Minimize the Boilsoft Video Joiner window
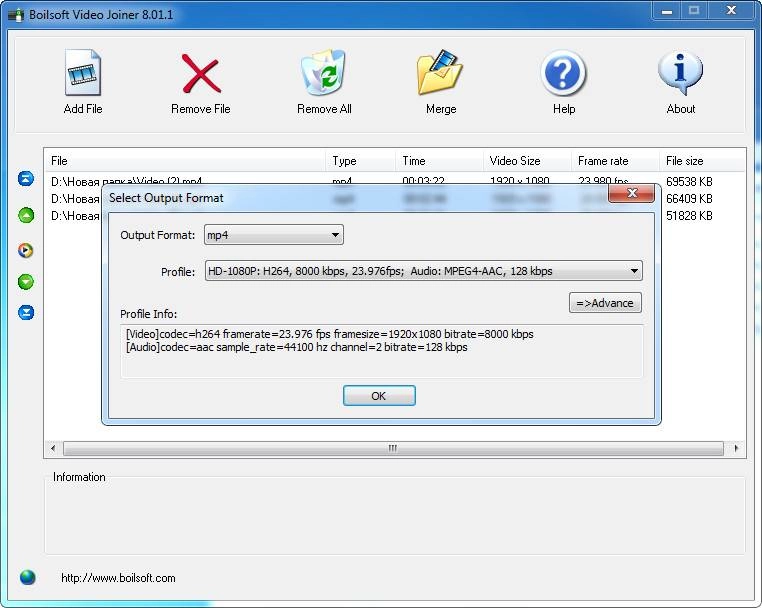The height and width of the screenshot is (608, 762). (667, 11)
